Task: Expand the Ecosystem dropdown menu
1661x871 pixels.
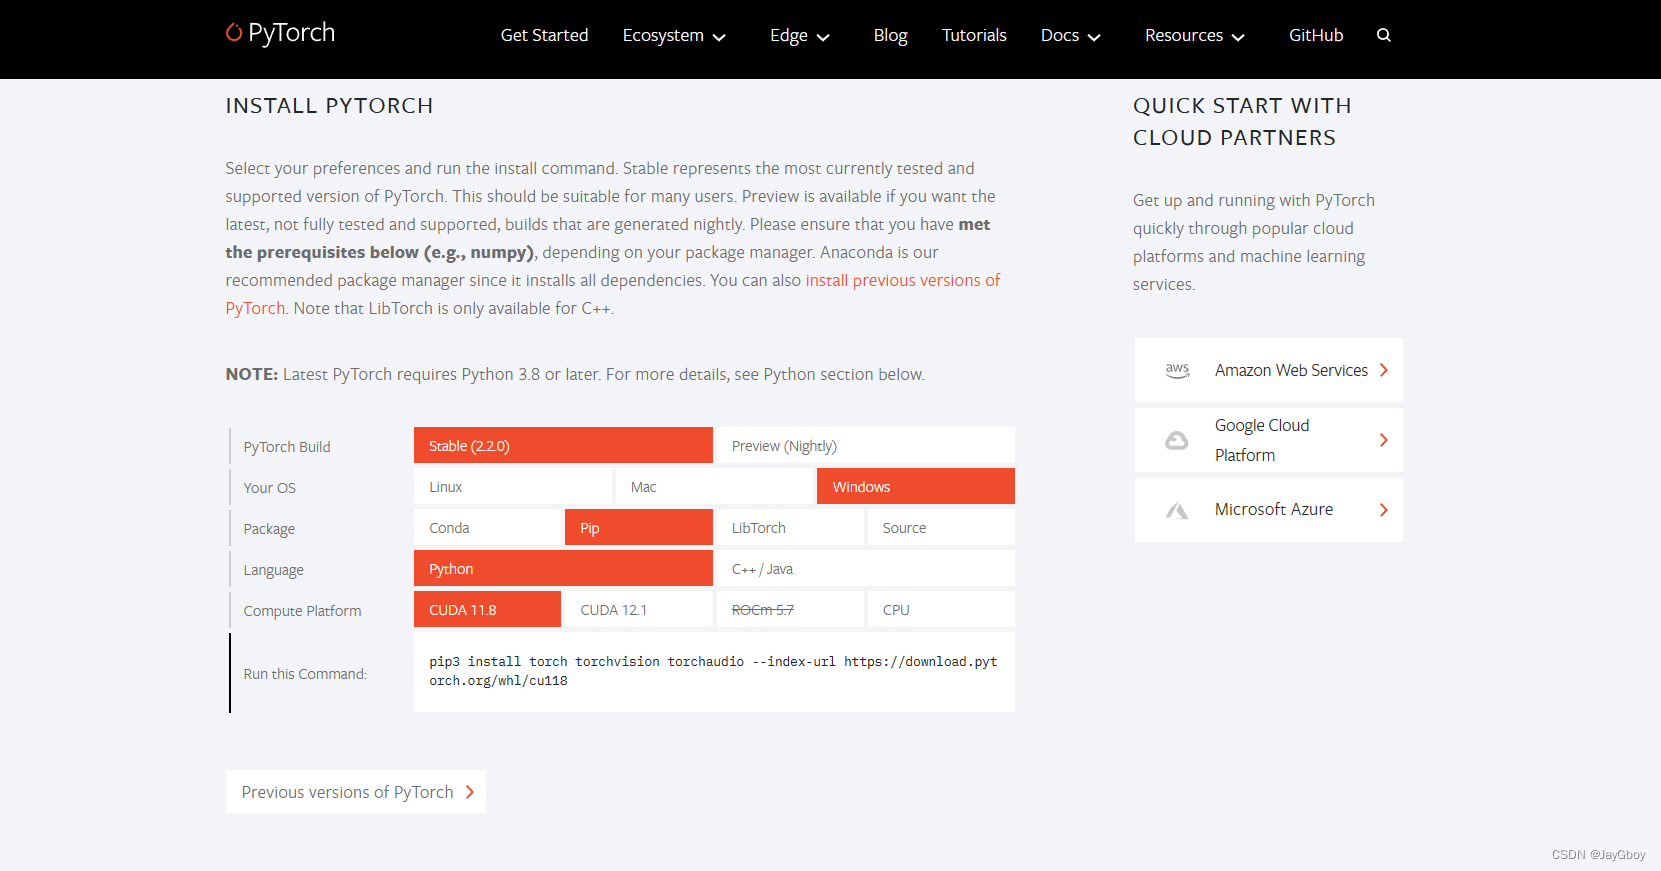Action: (x=674, y=36)
